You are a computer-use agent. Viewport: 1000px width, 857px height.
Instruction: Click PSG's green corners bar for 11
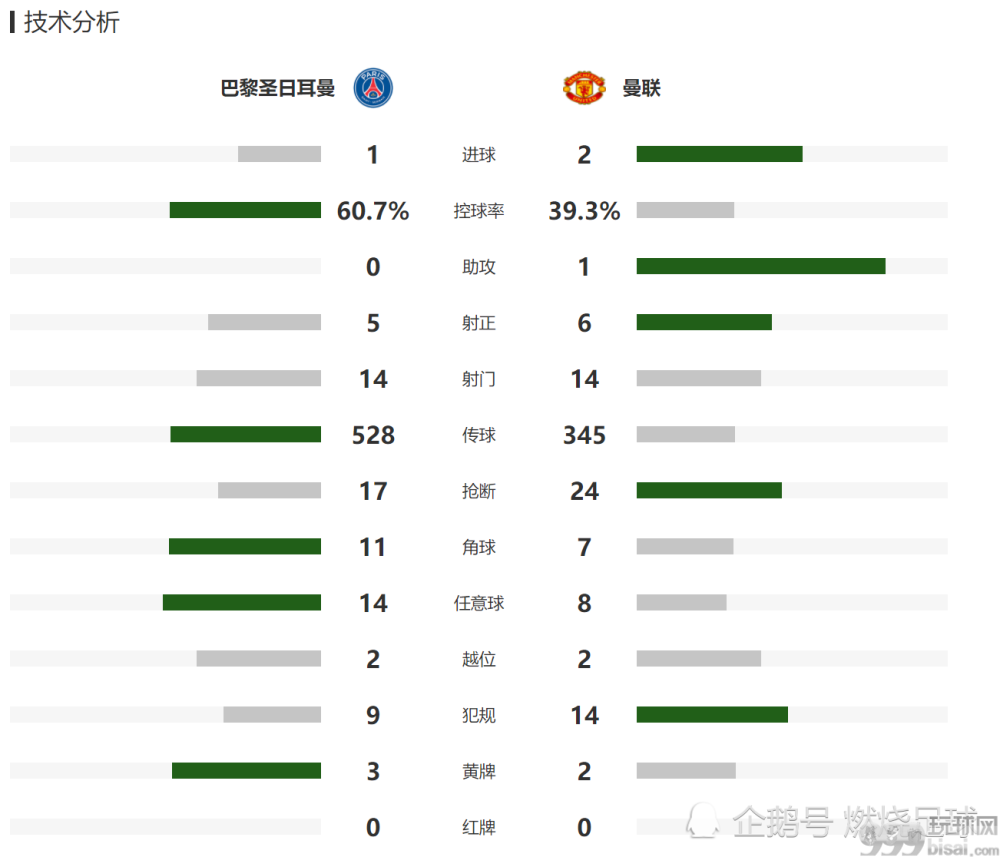(245, 546)
